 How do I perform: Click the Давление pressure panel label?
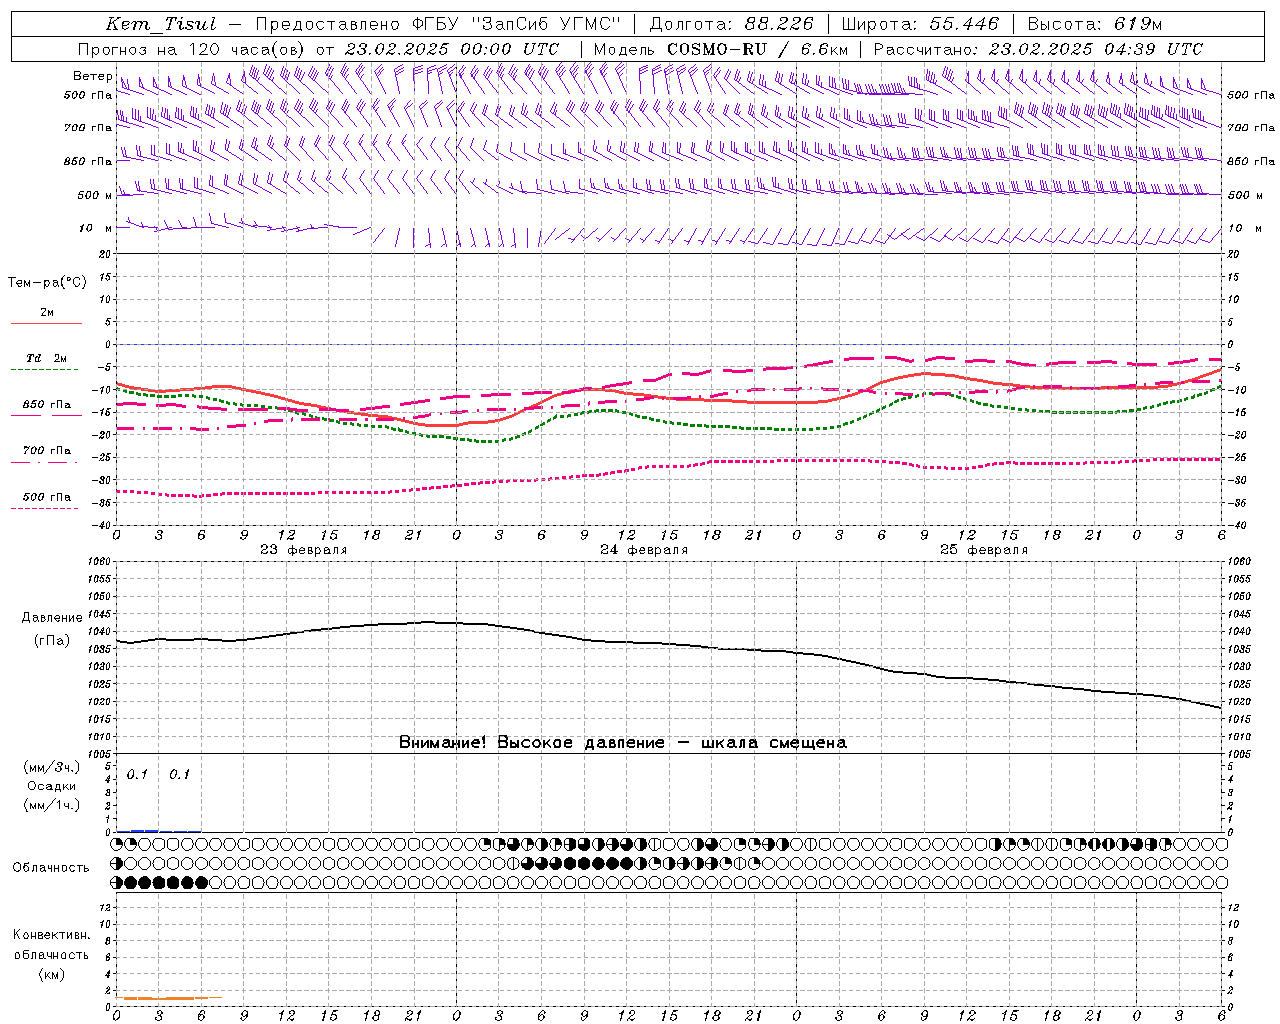[52, 618]
